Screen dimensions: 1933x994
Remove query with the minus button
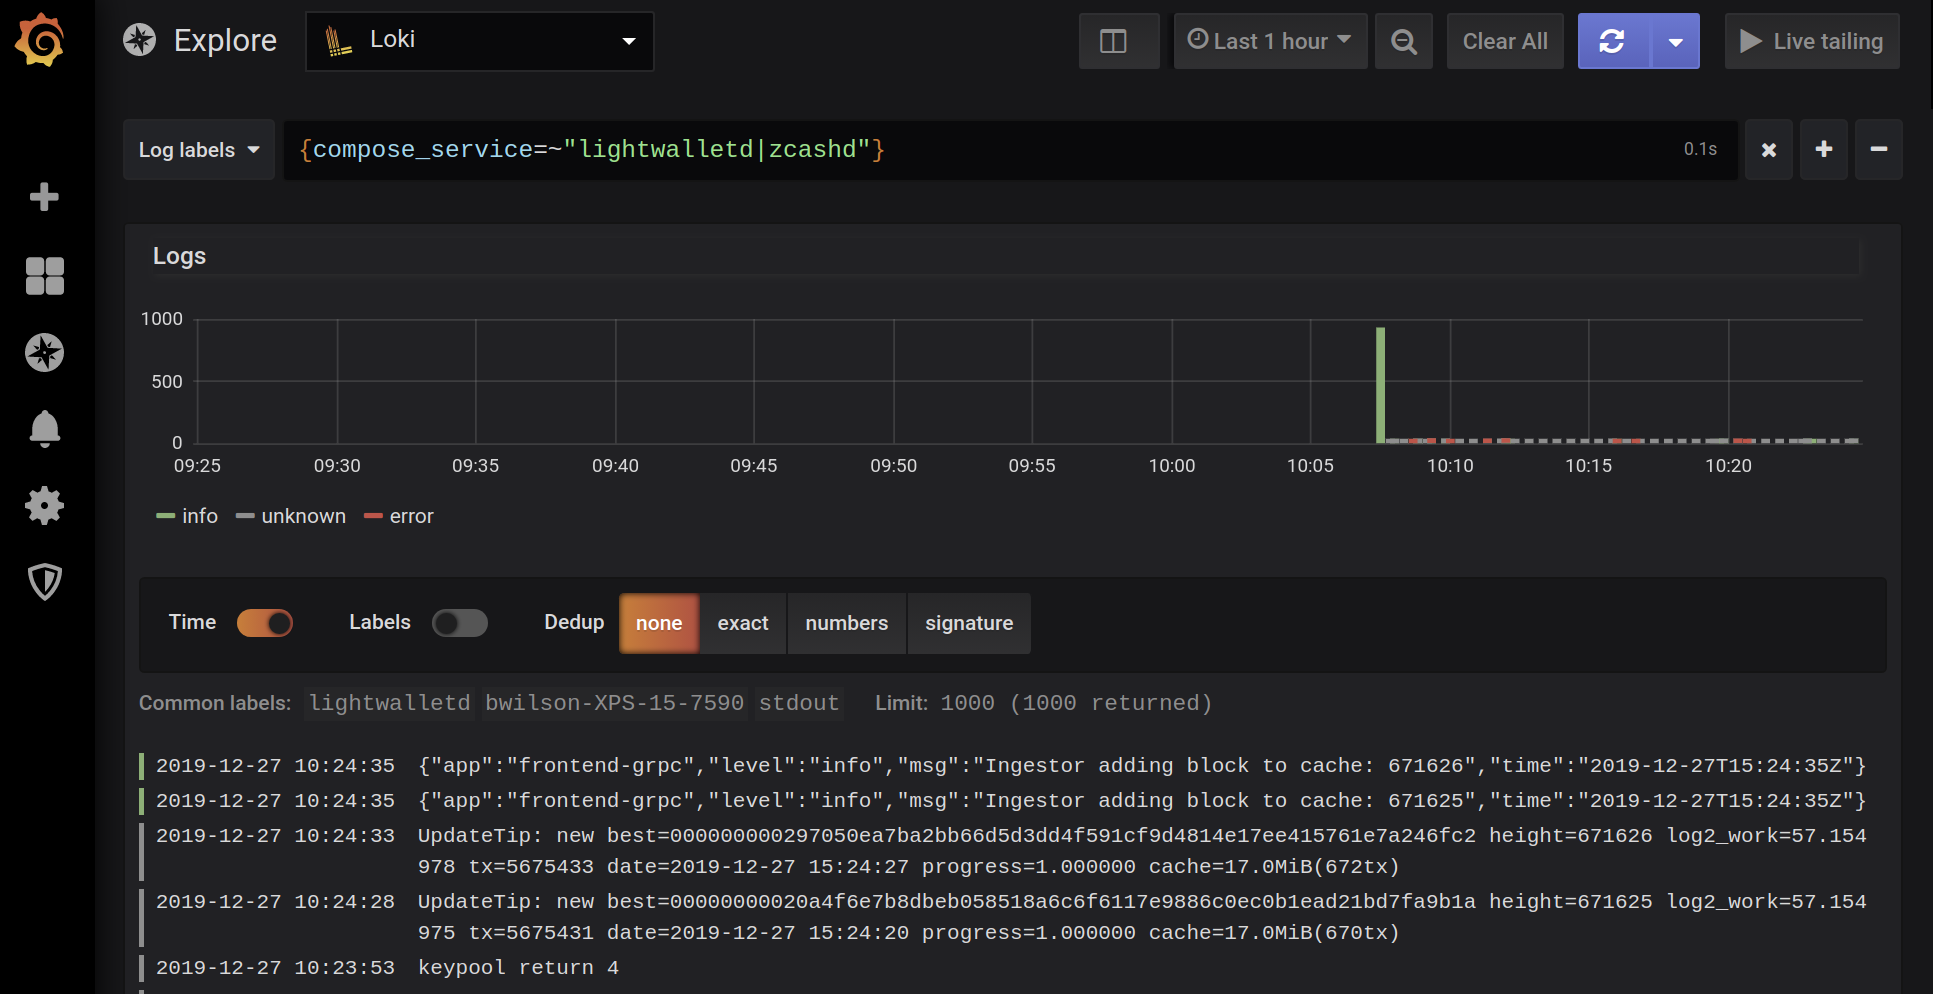[x=1879, y=150]
